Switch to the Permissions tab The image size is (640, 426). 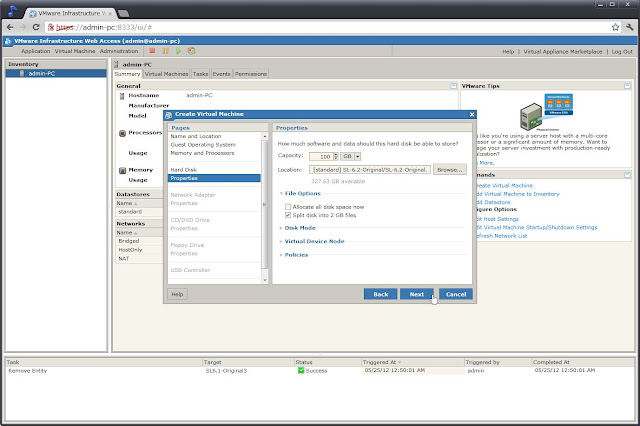(251, 74)
